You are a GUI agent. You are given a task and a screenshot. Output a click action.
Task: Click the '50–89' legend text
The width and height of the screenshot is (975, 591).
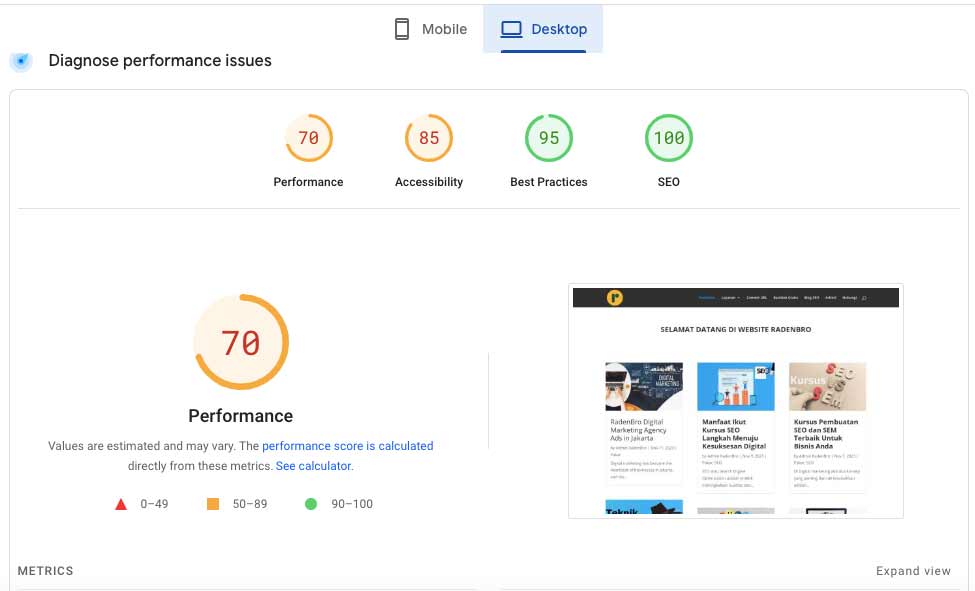click(250, 504)
